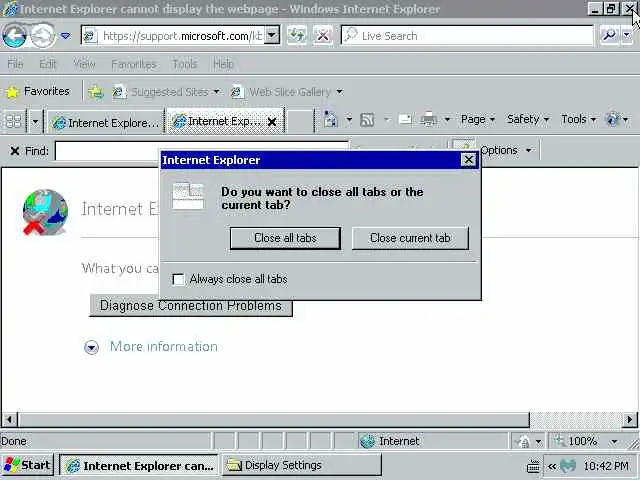
Task: Open the Find bar Options dropdown
Action: pos(506,150)
